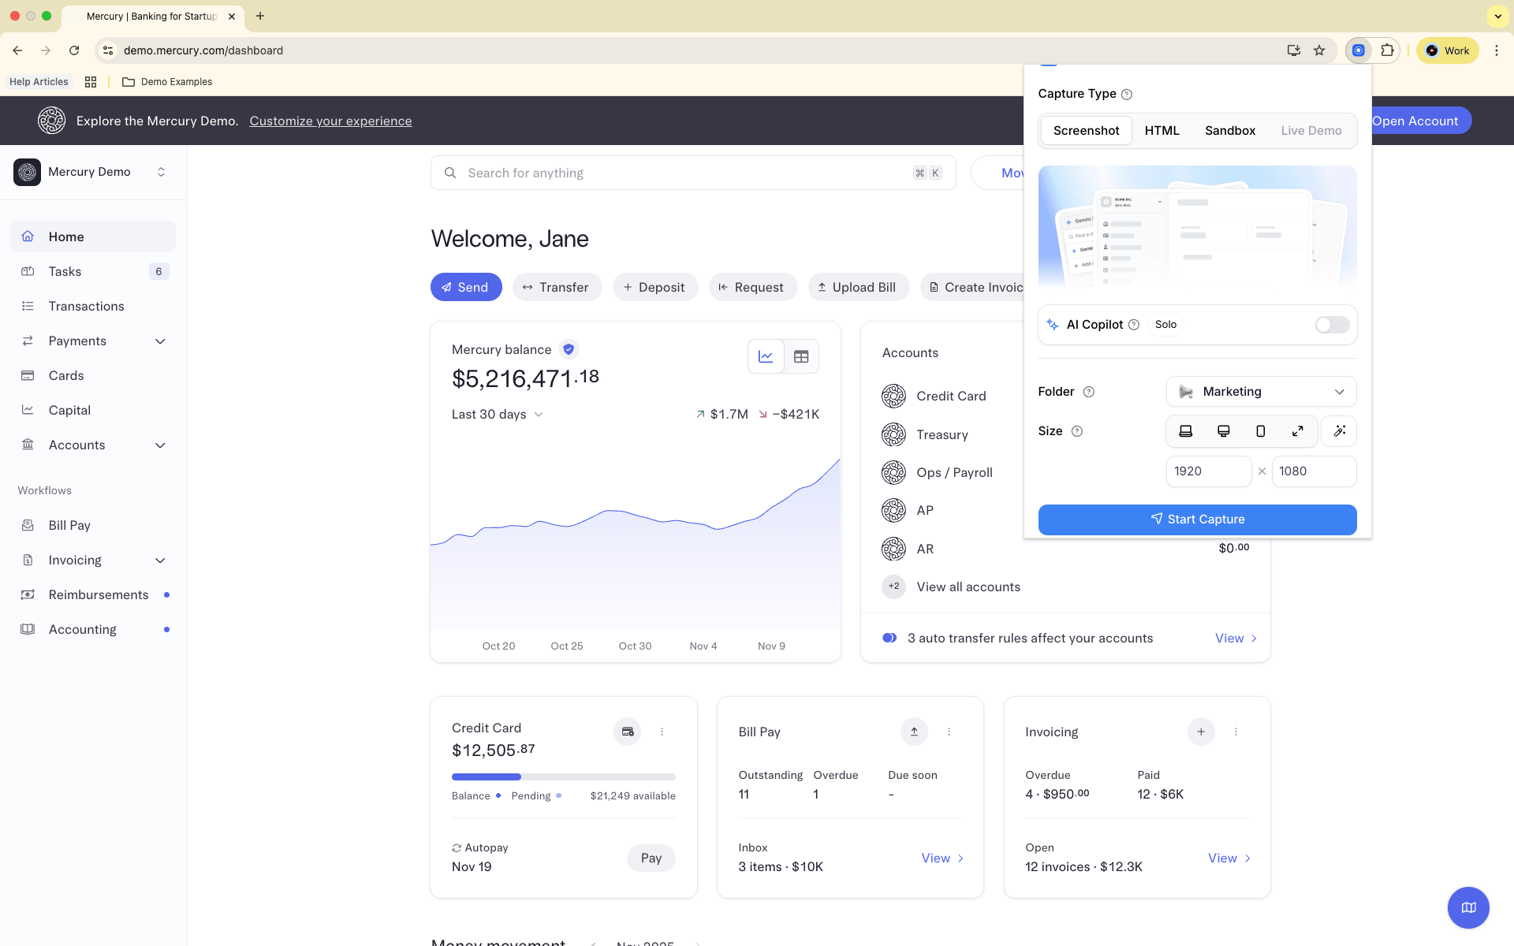Click the help icon next to Folder

[x=1089, y=392]
